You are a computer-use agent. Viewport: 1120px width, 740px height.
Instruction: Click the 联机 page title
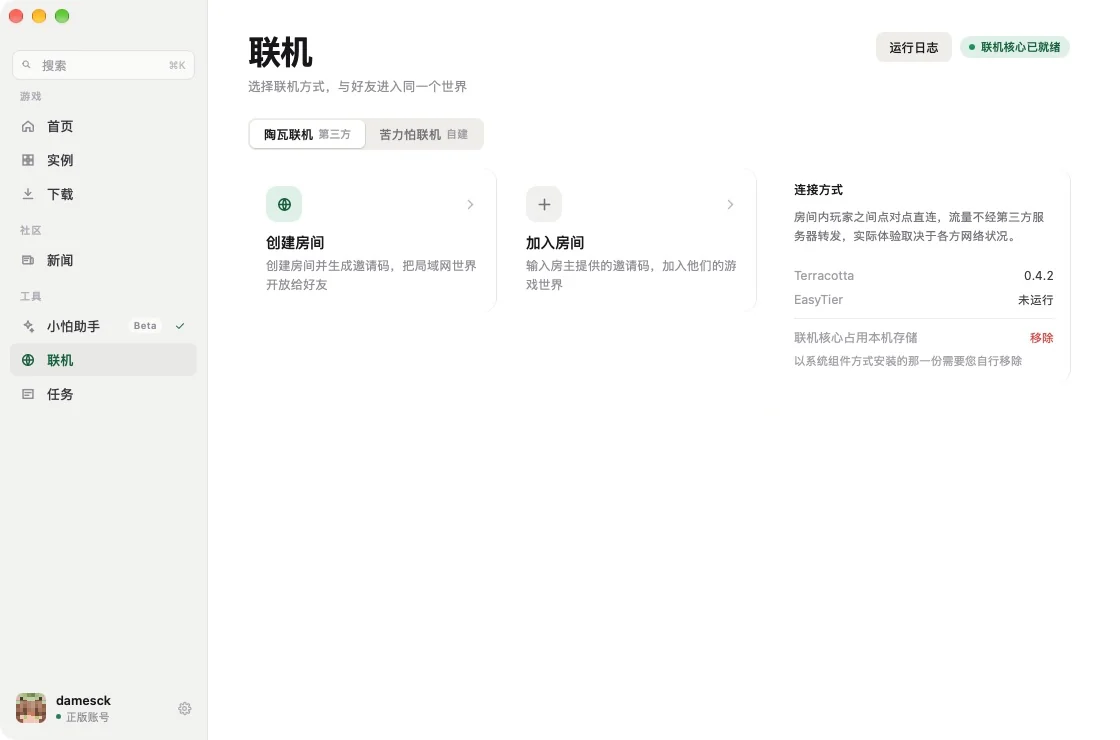[x=281, y=52]
